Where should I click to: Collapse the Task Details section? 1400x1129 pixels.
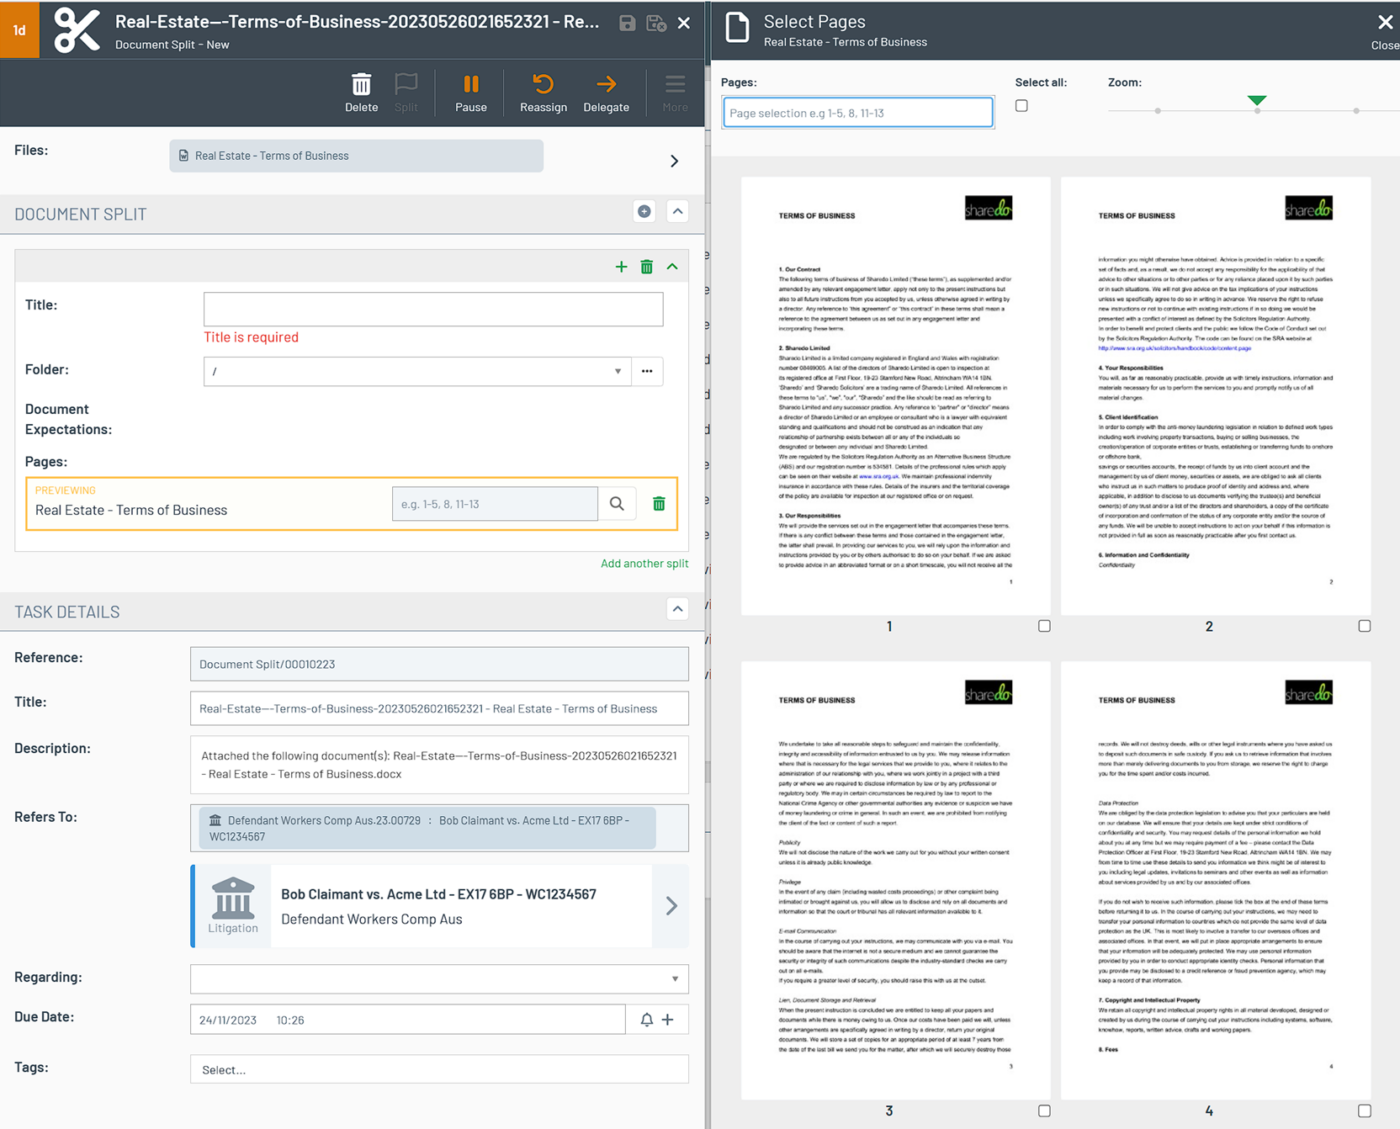pos(677,609)
